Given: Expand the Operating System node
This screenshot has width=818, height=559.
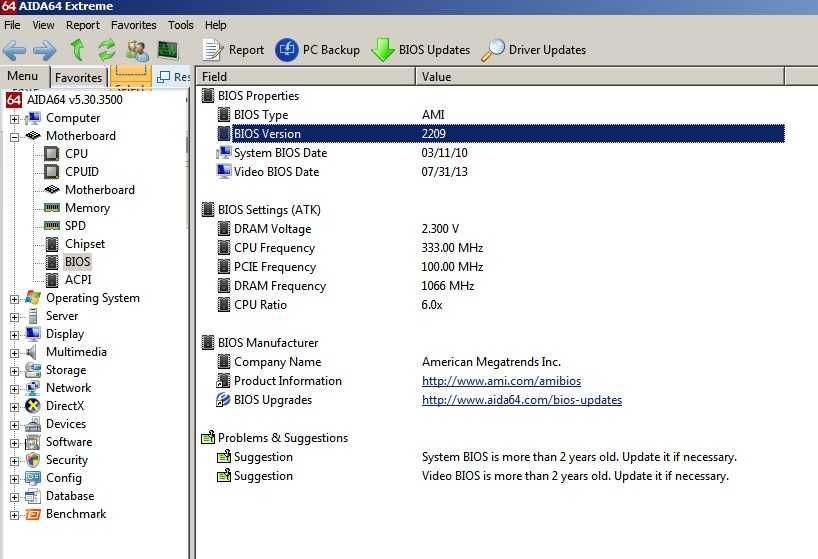Looking at the screenshot, I should pyautogui.click(x=15, y=299).
